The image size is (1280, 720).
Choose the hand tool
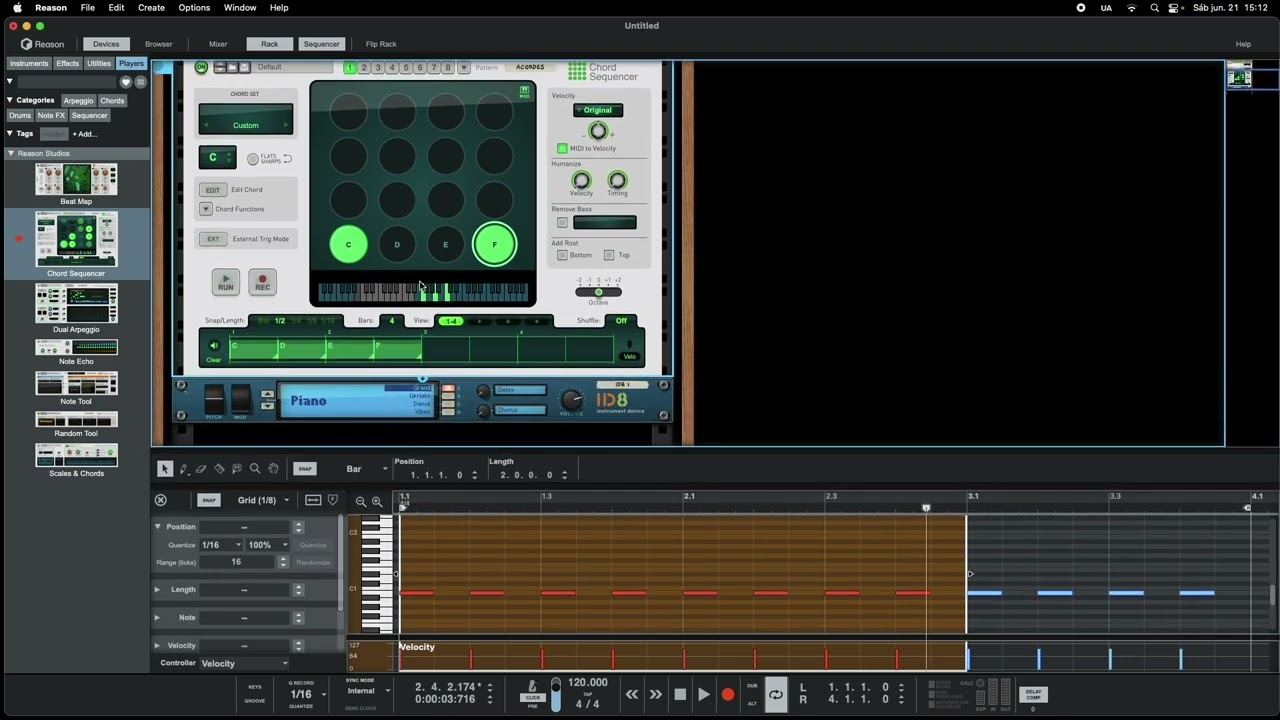pos(273,469)
